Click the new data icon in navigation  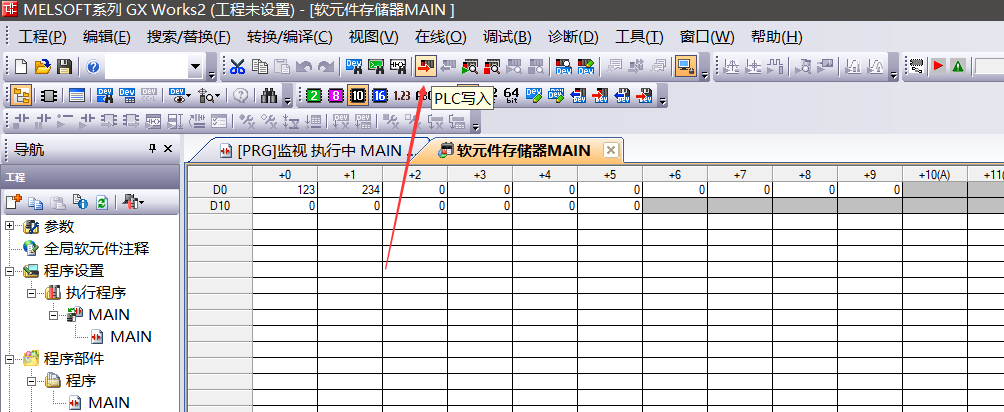(x=13, y=202)
